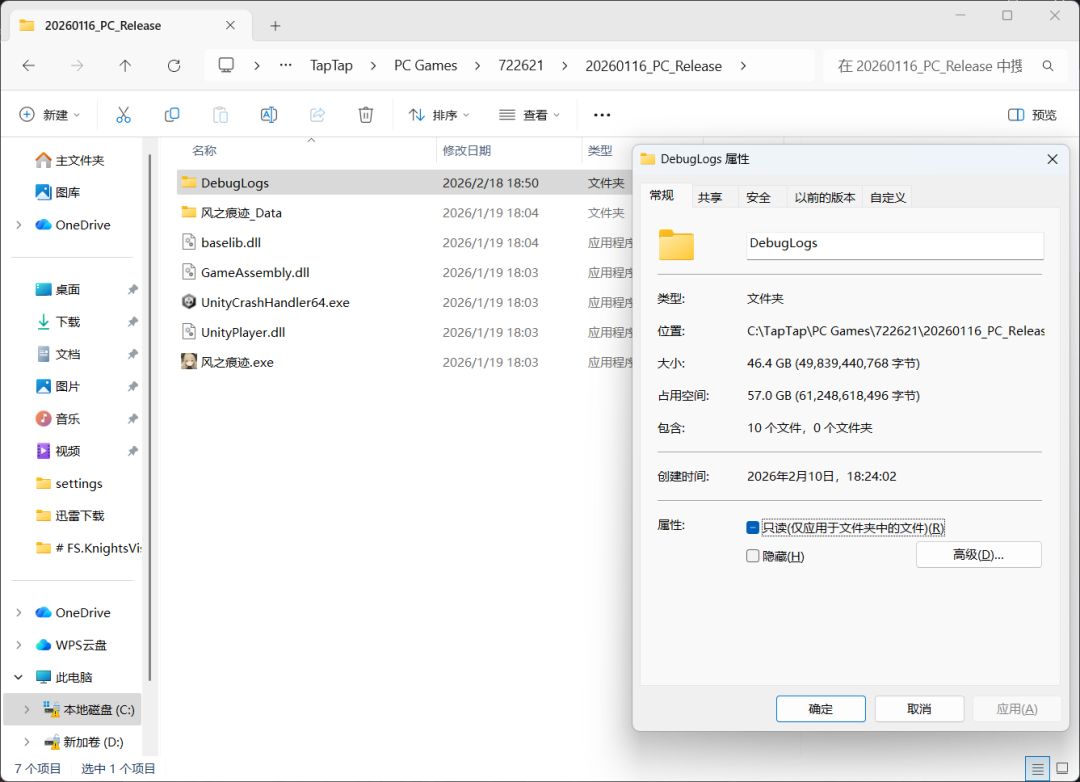Select the 常规 tab
Image resolution: width=1080 pixels, height=782 pixels.
(x=661, y=196)
